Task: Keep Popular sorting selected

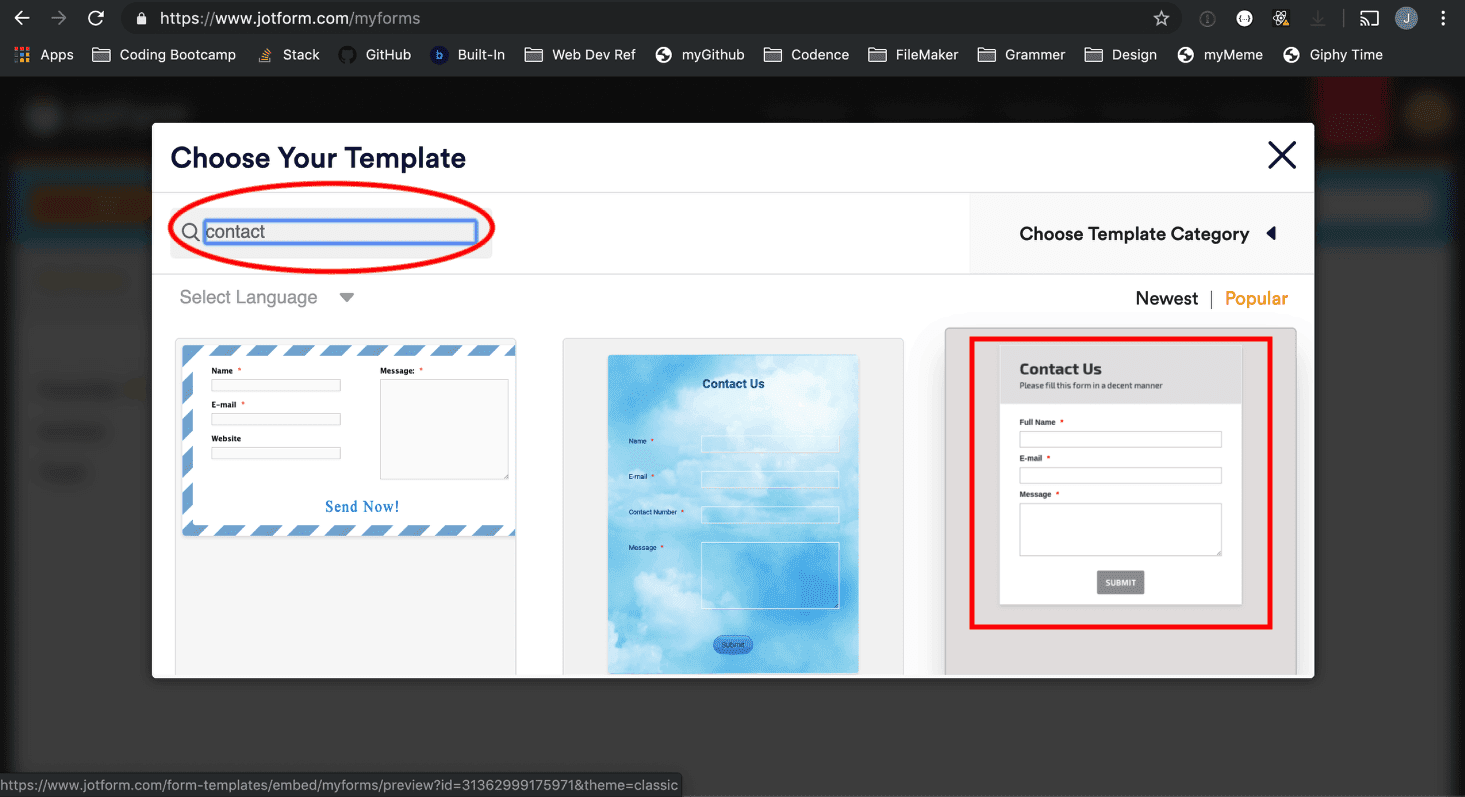Action: tap(1256, 297)
